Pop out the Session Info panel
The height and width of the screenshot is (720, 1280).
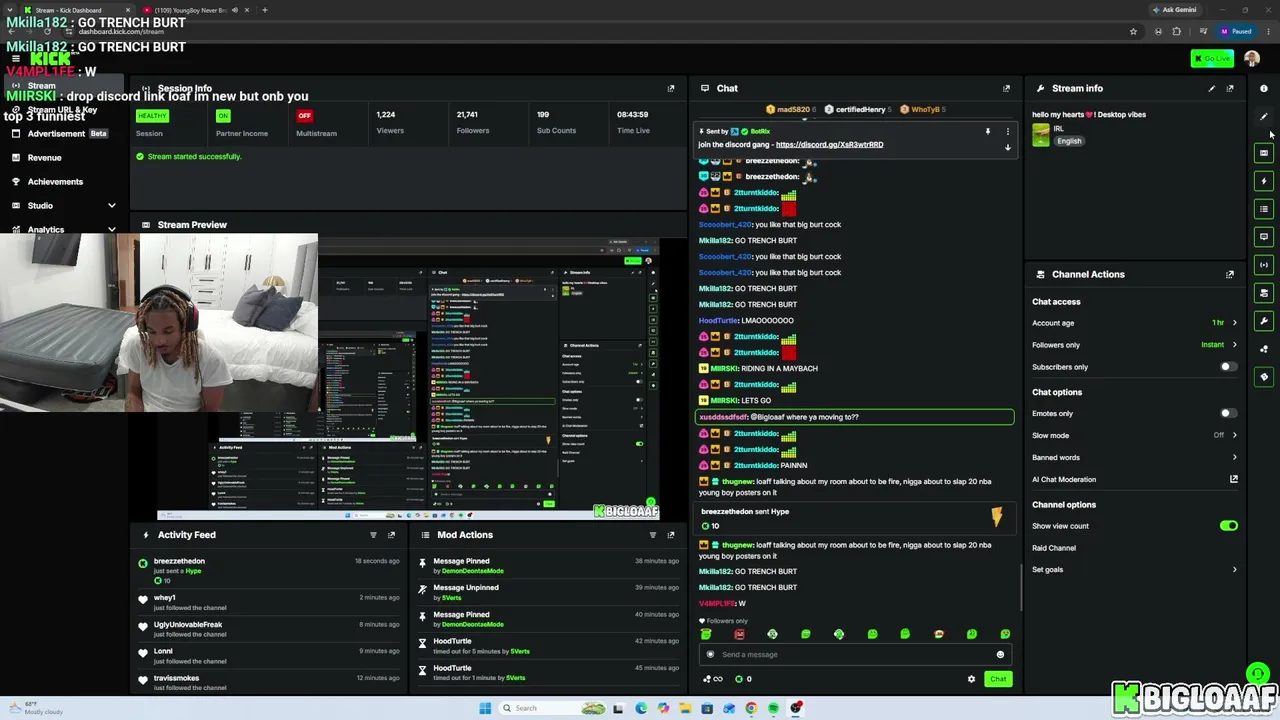click(671, 88)
